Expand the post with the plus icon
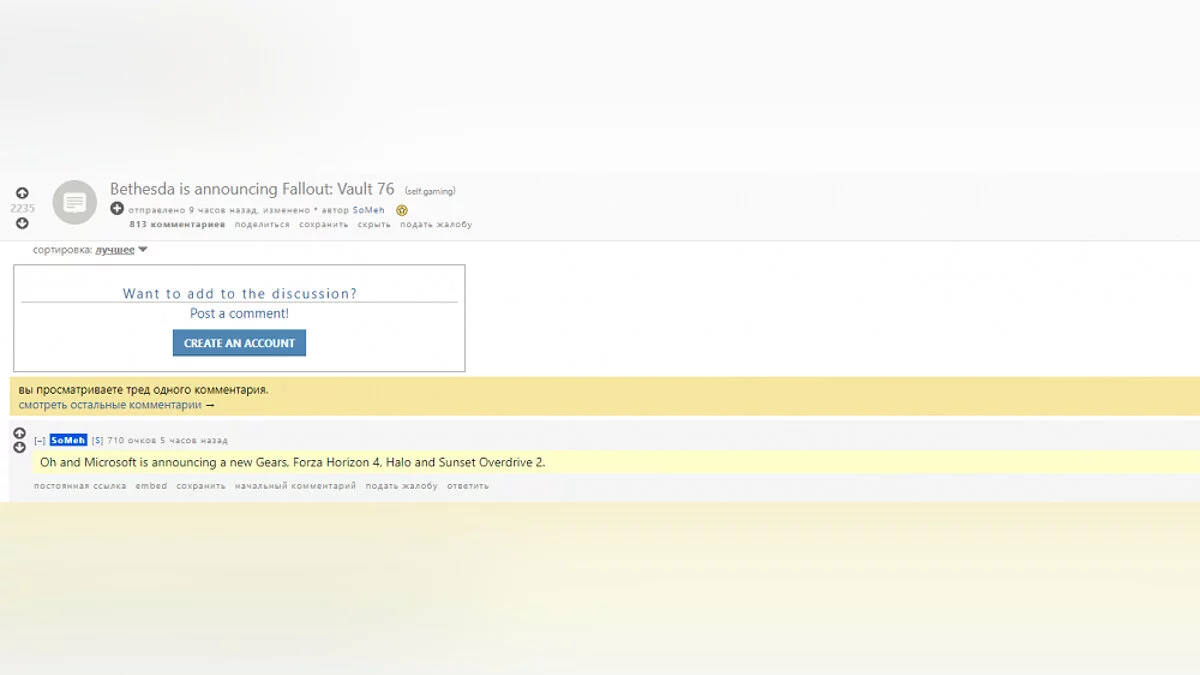This screenshot has height=675, width=1200. tap(117, 209)
